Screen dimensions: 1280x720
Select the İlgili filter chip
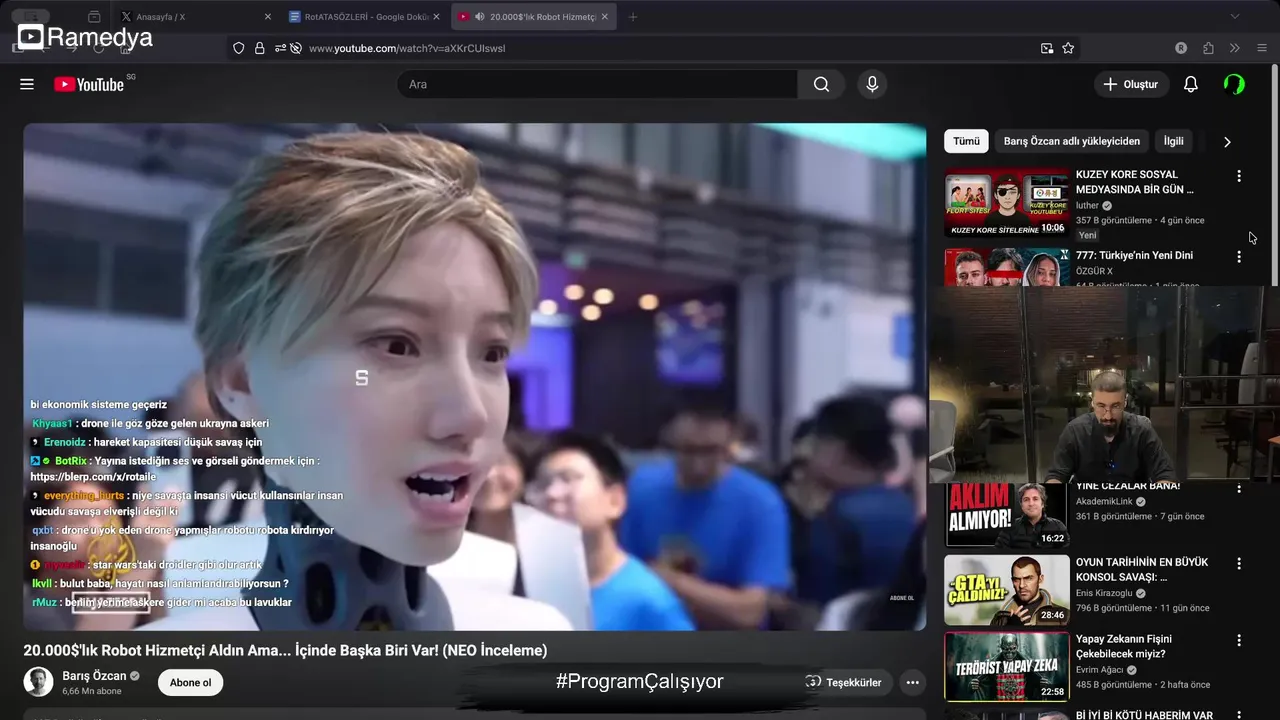(x=1173, y=141)
